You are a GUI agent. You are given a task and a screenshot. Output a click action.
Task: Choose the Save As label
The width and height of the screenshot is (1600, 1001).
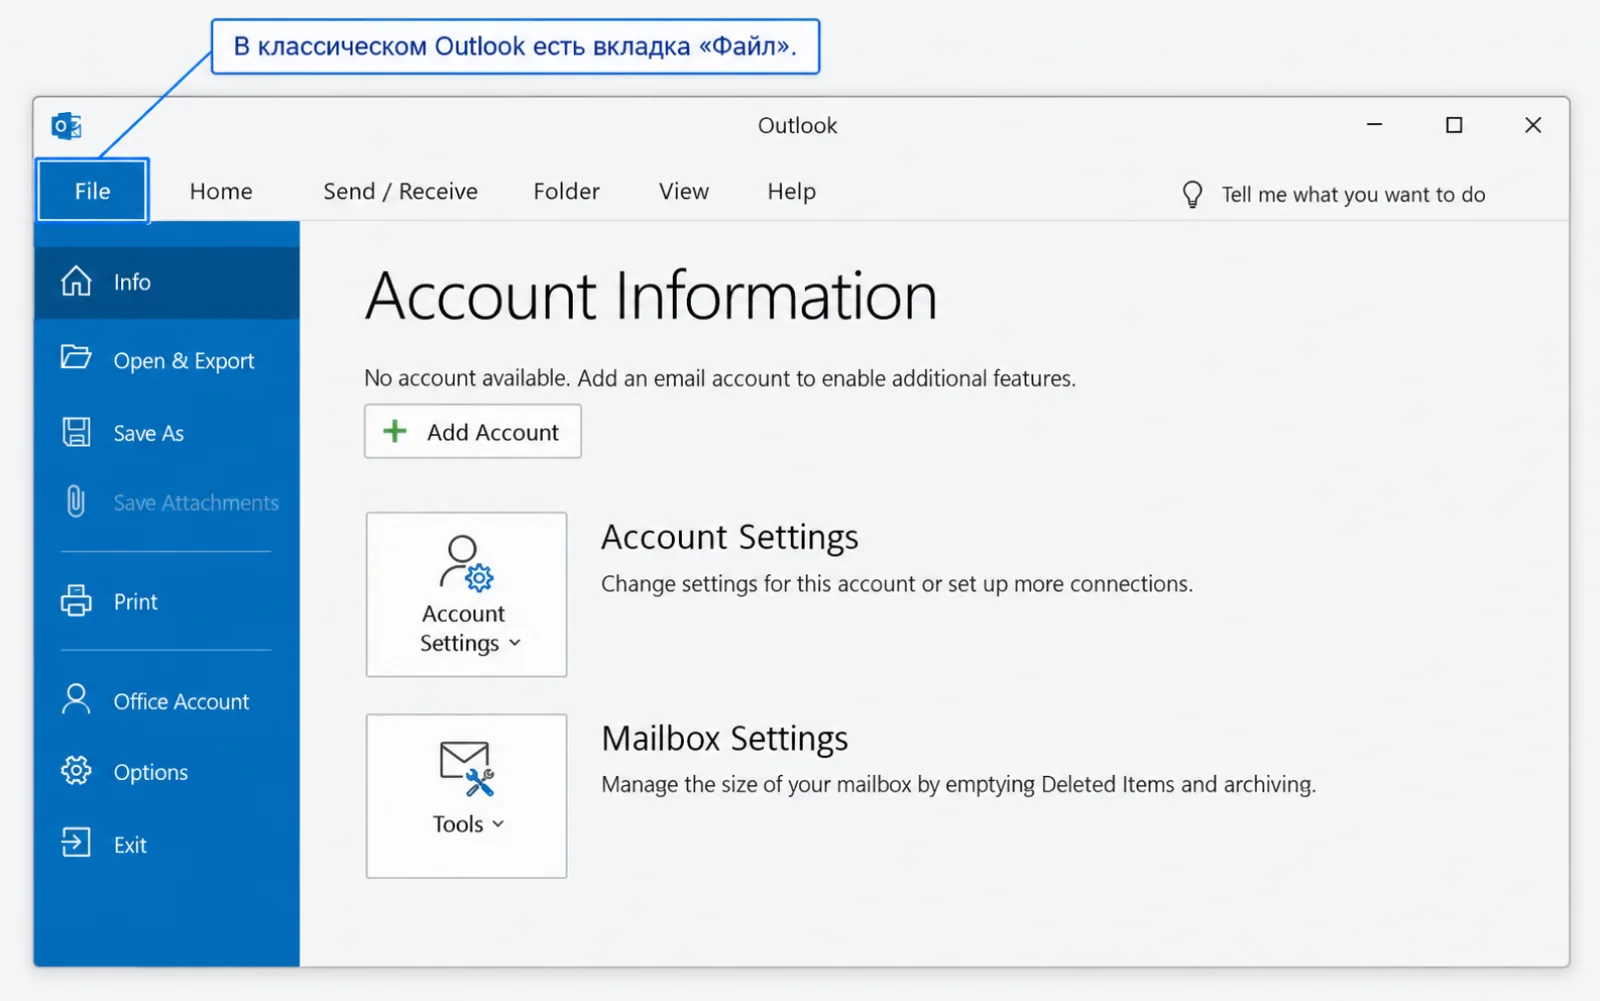(148, 433)
